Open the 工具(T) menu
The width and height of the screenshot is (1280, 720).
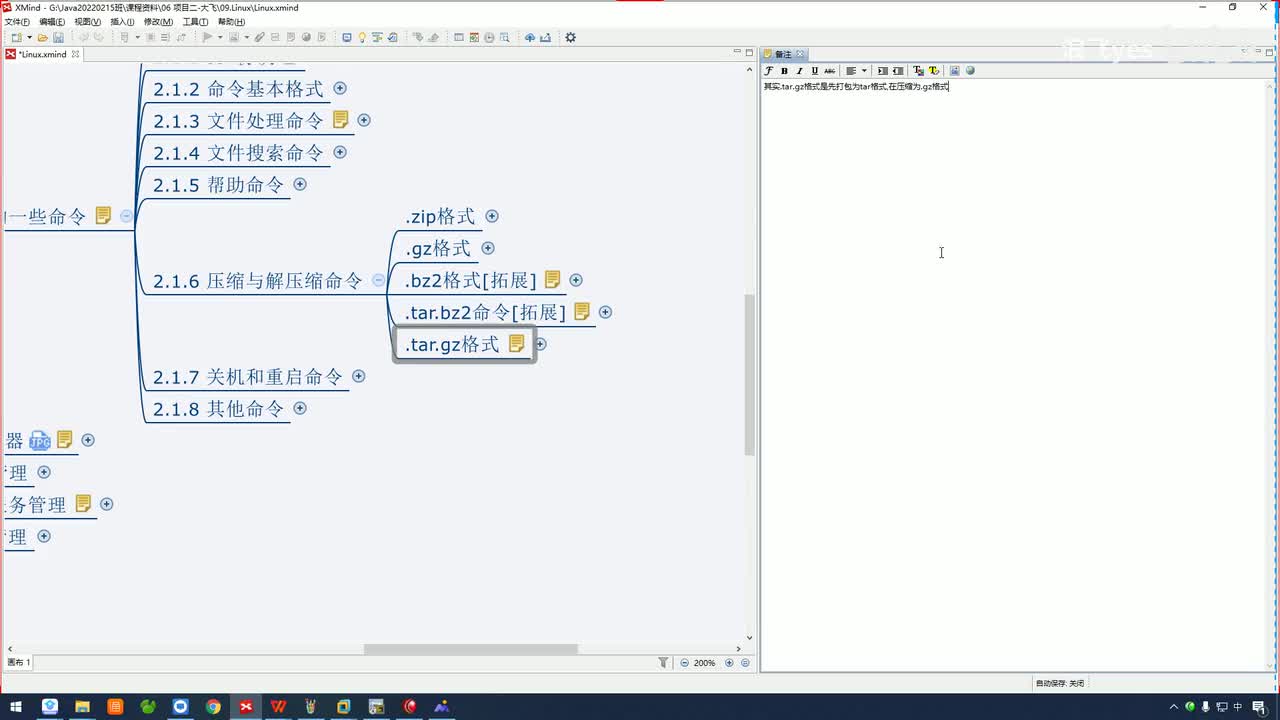point(195,21)
